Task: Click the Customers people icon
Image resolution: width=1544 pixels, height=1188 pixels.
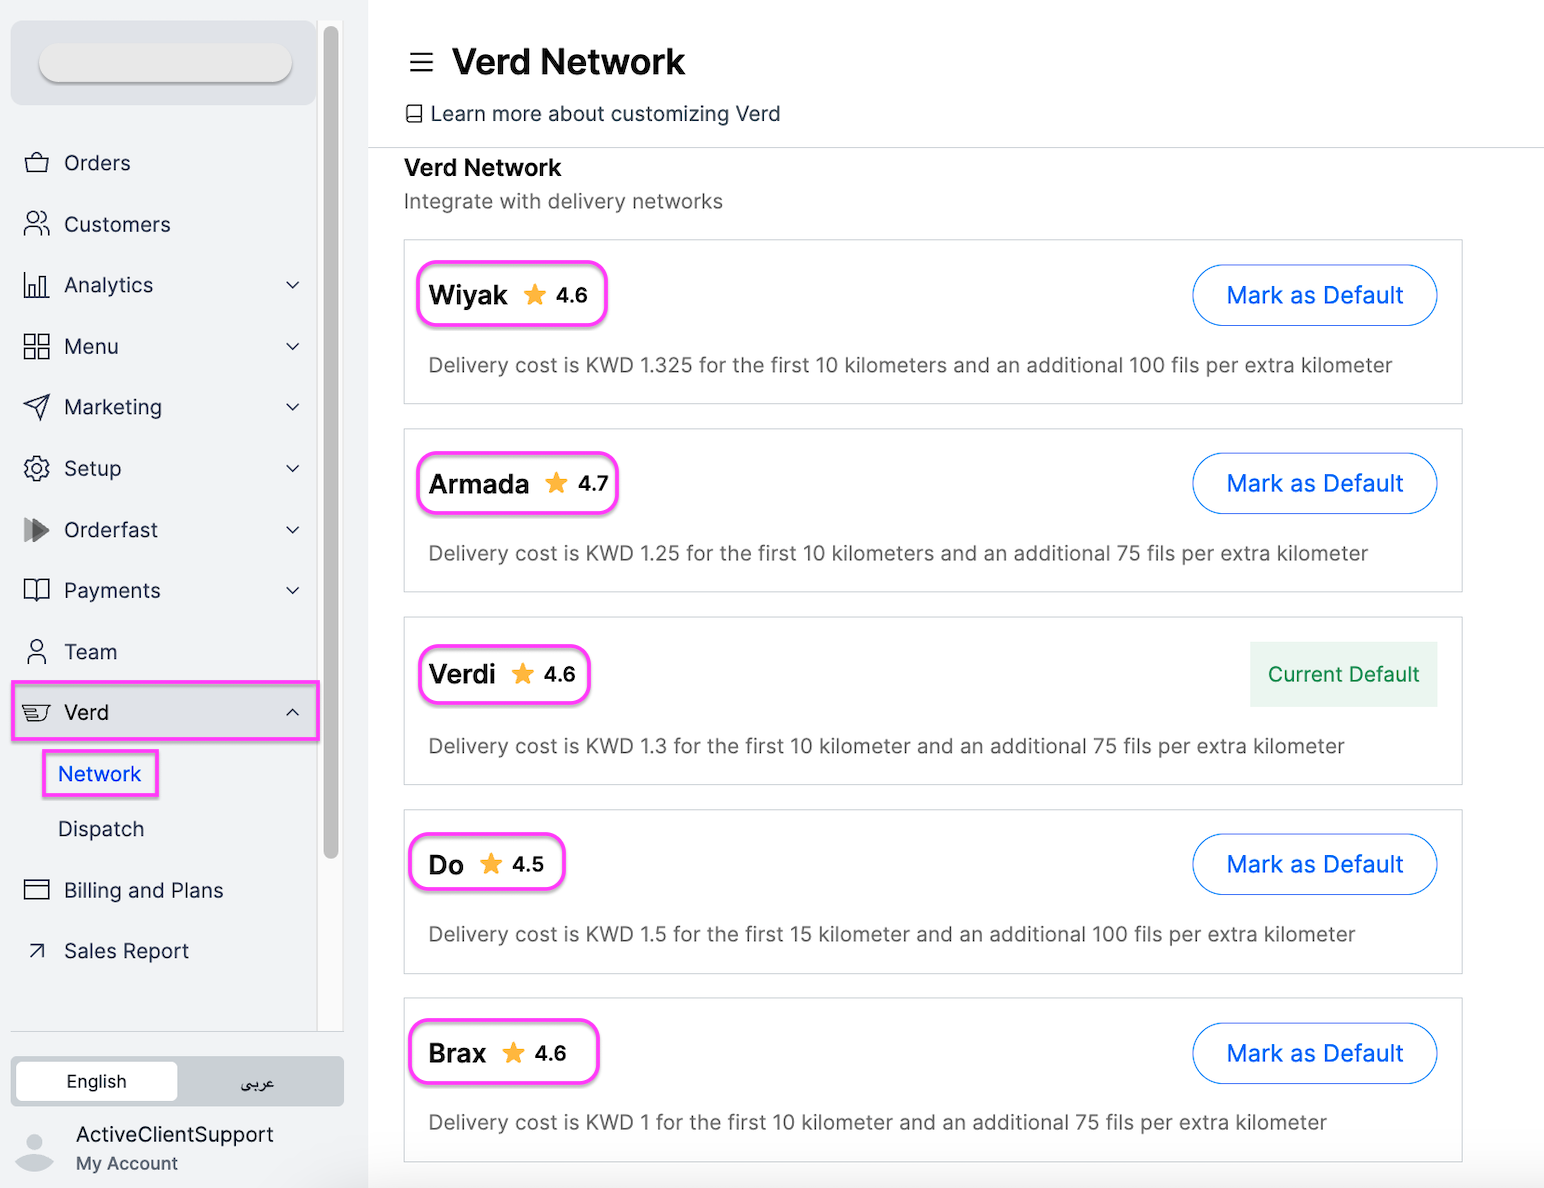Action: pyautogui.click(x=37, y=224)
